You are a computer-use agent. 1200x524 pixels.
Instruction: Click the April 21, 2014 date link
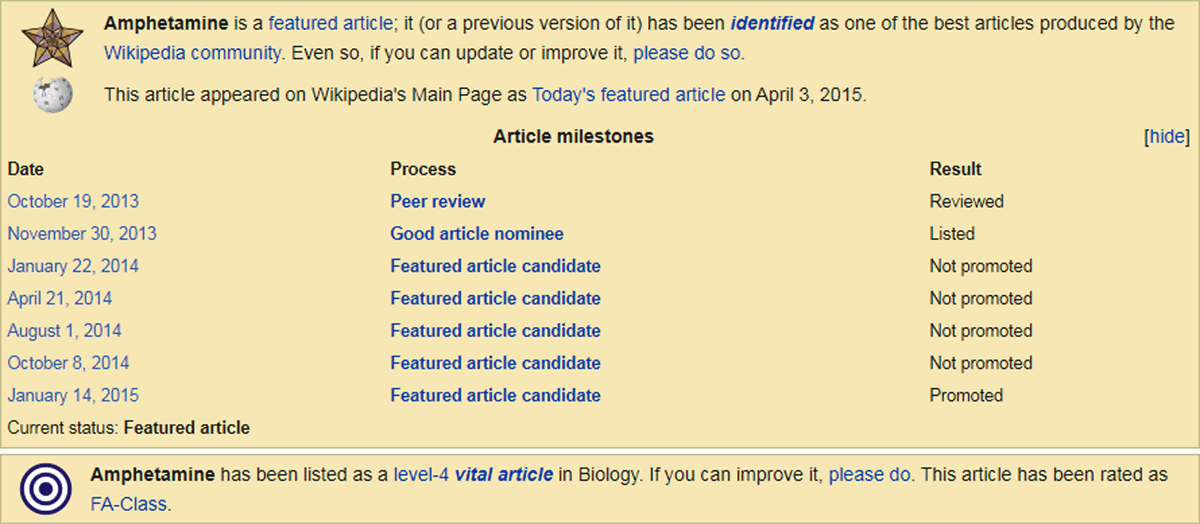point(60,298)
